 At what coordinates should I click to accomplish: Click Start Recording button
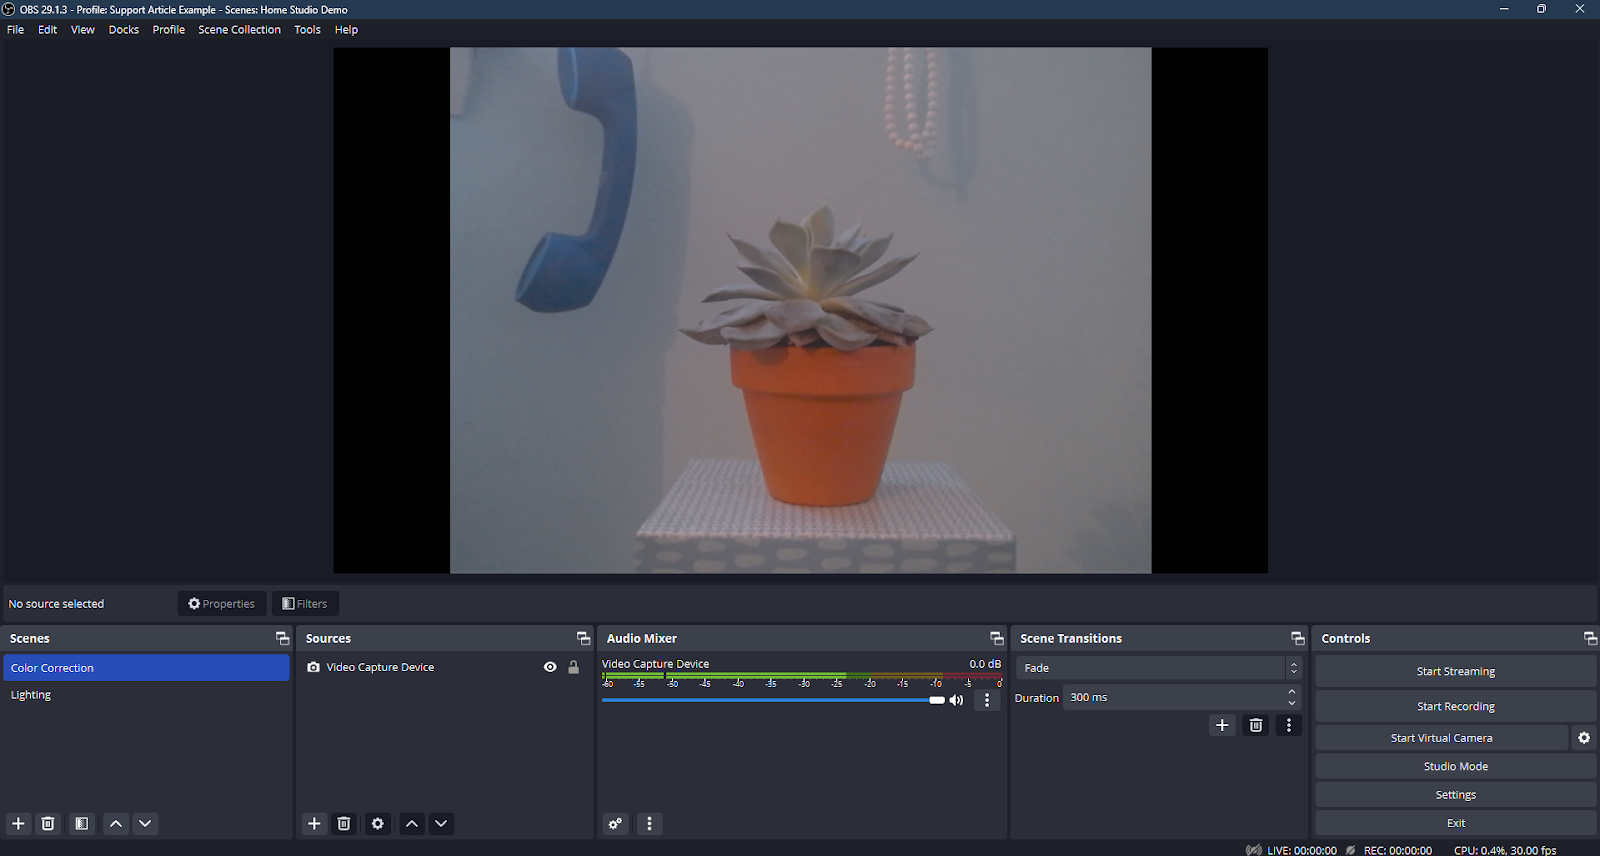(x=1456, y=706)
